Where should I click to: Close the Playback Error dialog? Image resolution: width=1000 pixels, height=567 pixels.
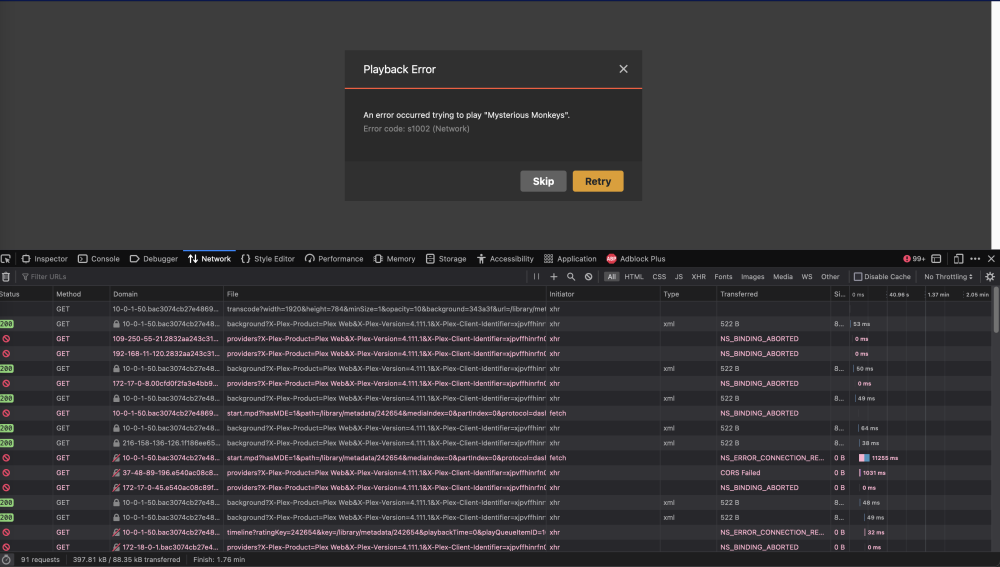tap(623, 69)
